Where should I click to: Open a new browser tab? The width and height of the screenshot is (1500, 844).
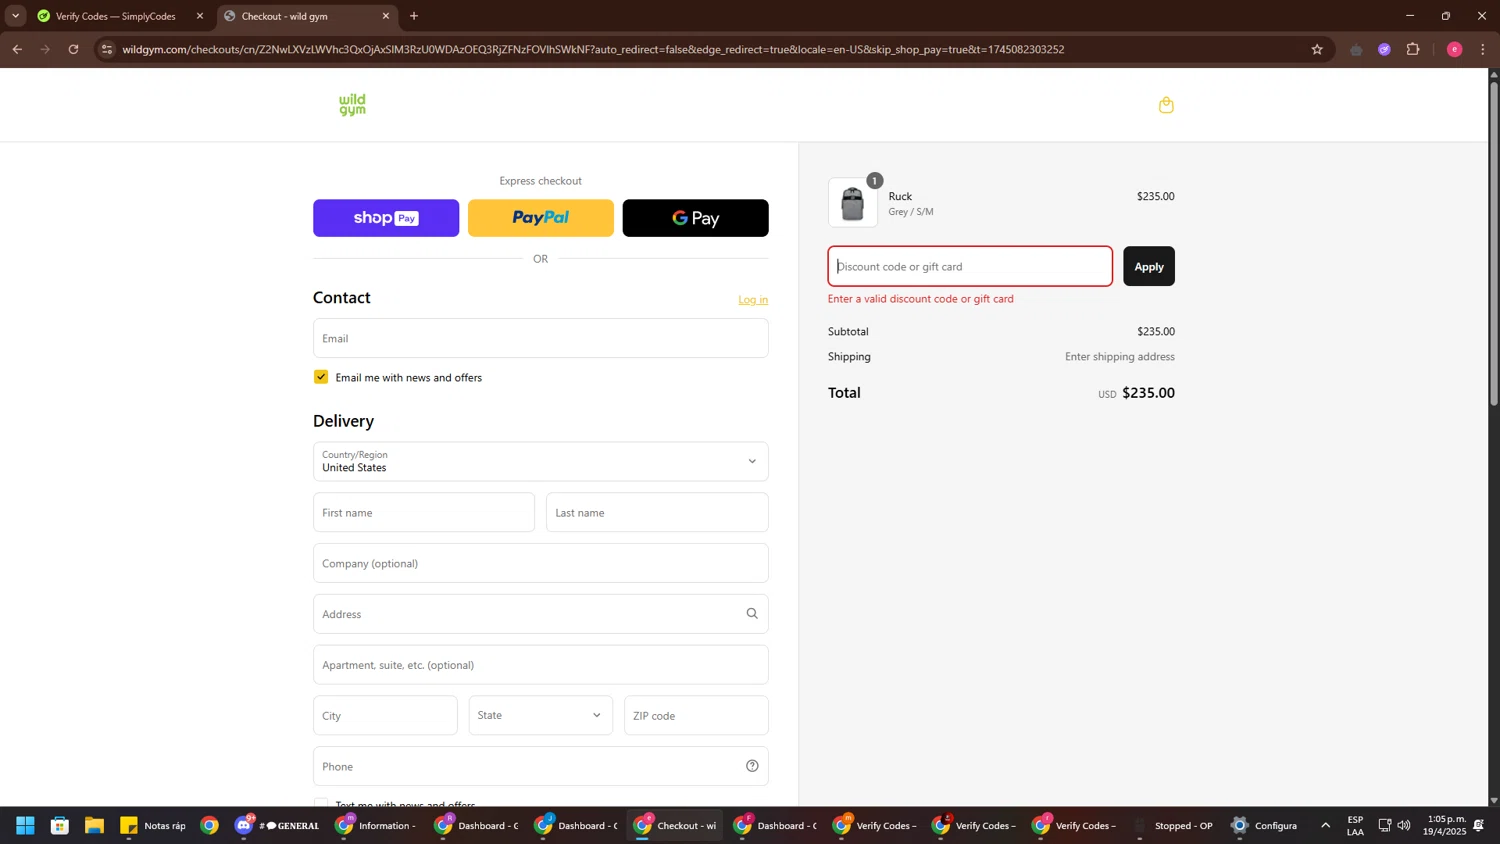pyautogui.click(x=414, y=16)
